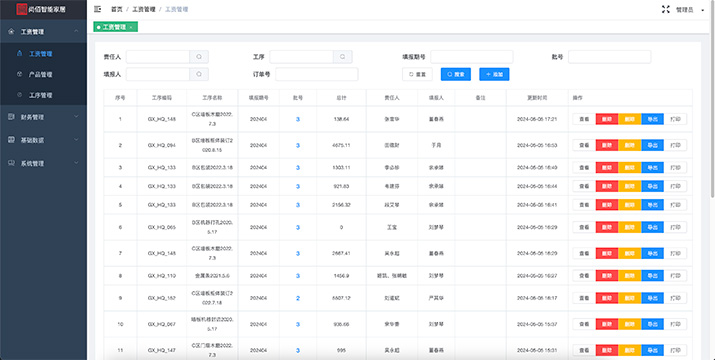The image size is (715, 360).
Task: Open the blue batch number 3 in row 6
Action: [x=298, y=227]
